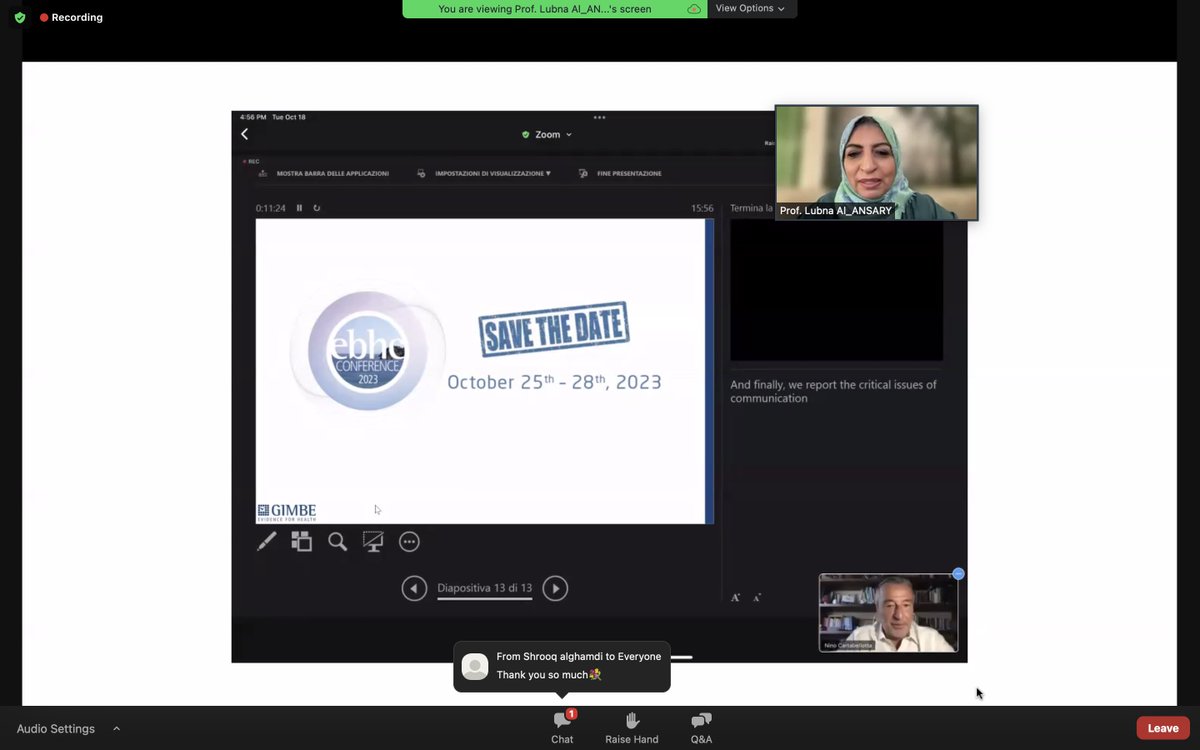Screen dimensions: 1200x750
Task: Click the ebhc Conference 2023 logo
Action: pos(367,350)
